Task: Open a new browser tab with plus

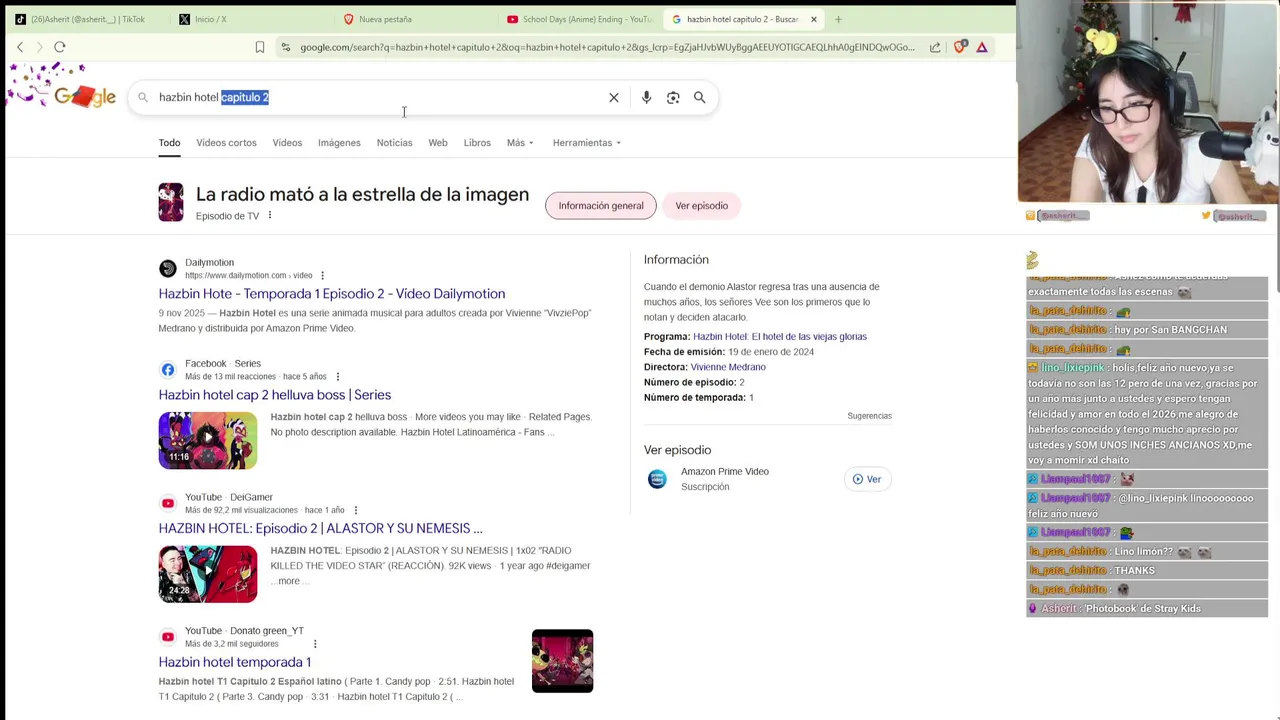Action: coord(838,19)
